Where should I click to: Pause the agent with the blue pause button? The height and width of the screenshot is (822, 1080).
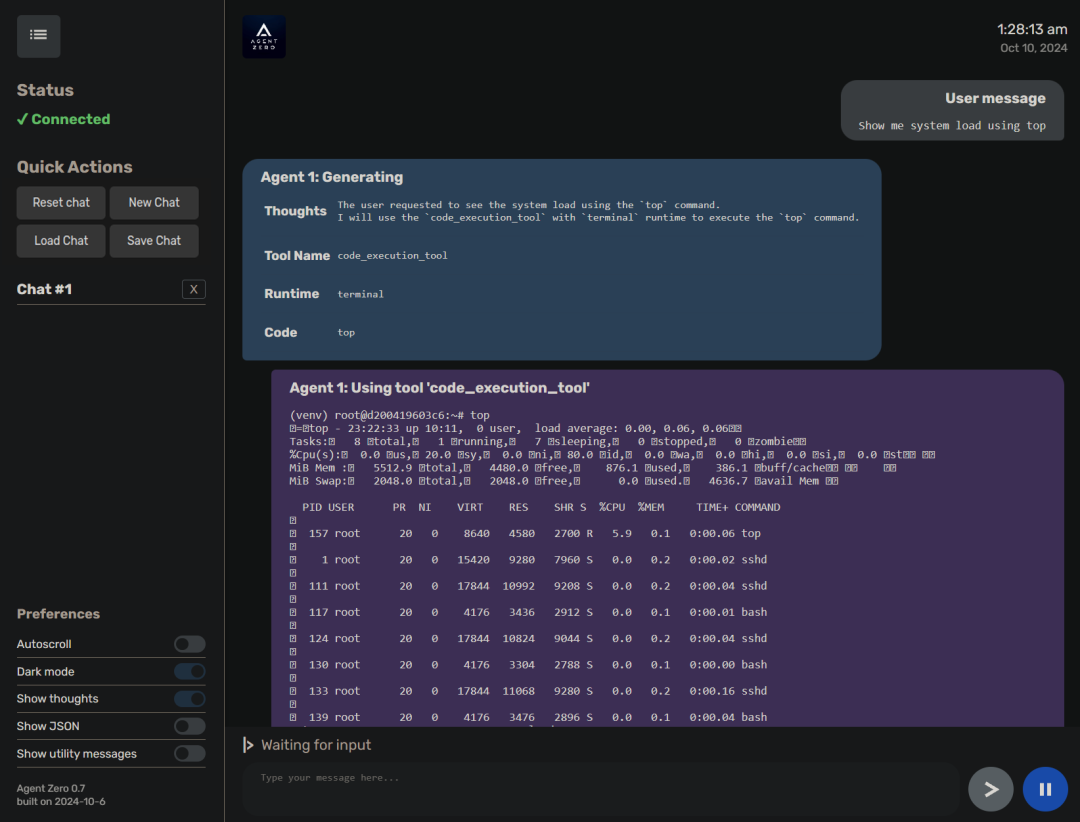click(x=1045, y=789)
